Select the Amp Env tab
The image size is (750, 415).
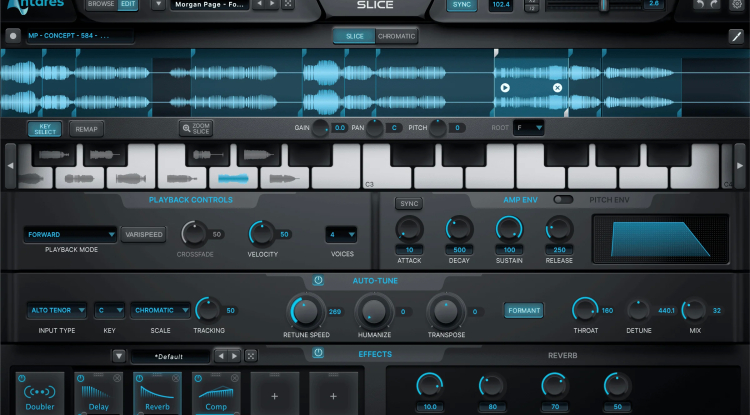520,200
